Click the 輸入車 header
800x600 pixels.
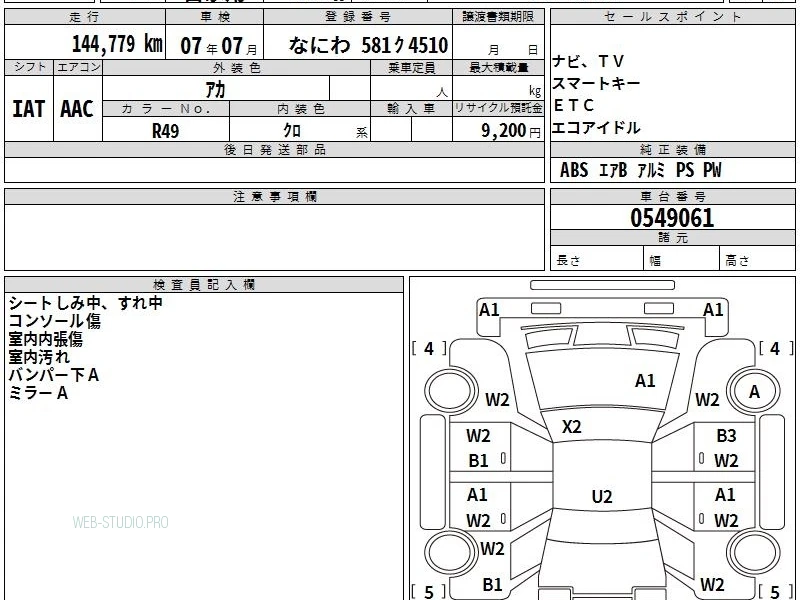click(x=411, y=109)
